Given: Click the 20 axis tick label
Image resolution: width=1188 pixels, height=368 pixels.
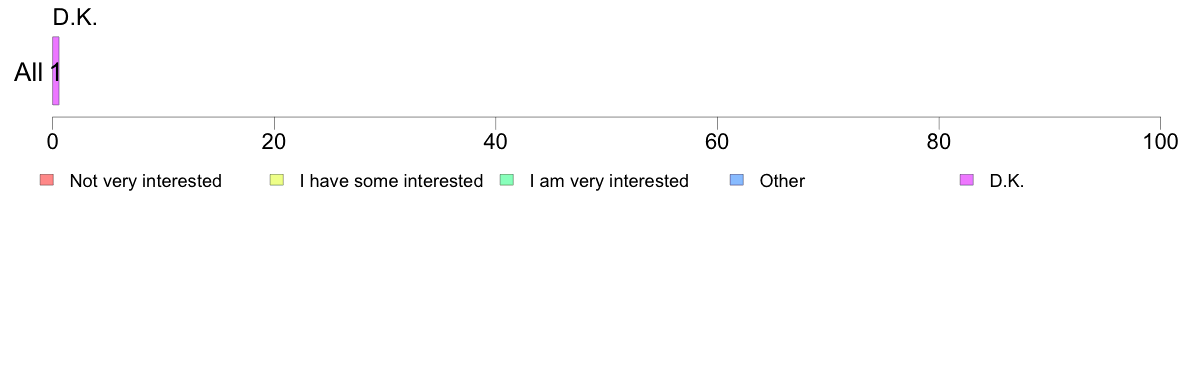Looking at the screenshot, I should click(274, 142).
